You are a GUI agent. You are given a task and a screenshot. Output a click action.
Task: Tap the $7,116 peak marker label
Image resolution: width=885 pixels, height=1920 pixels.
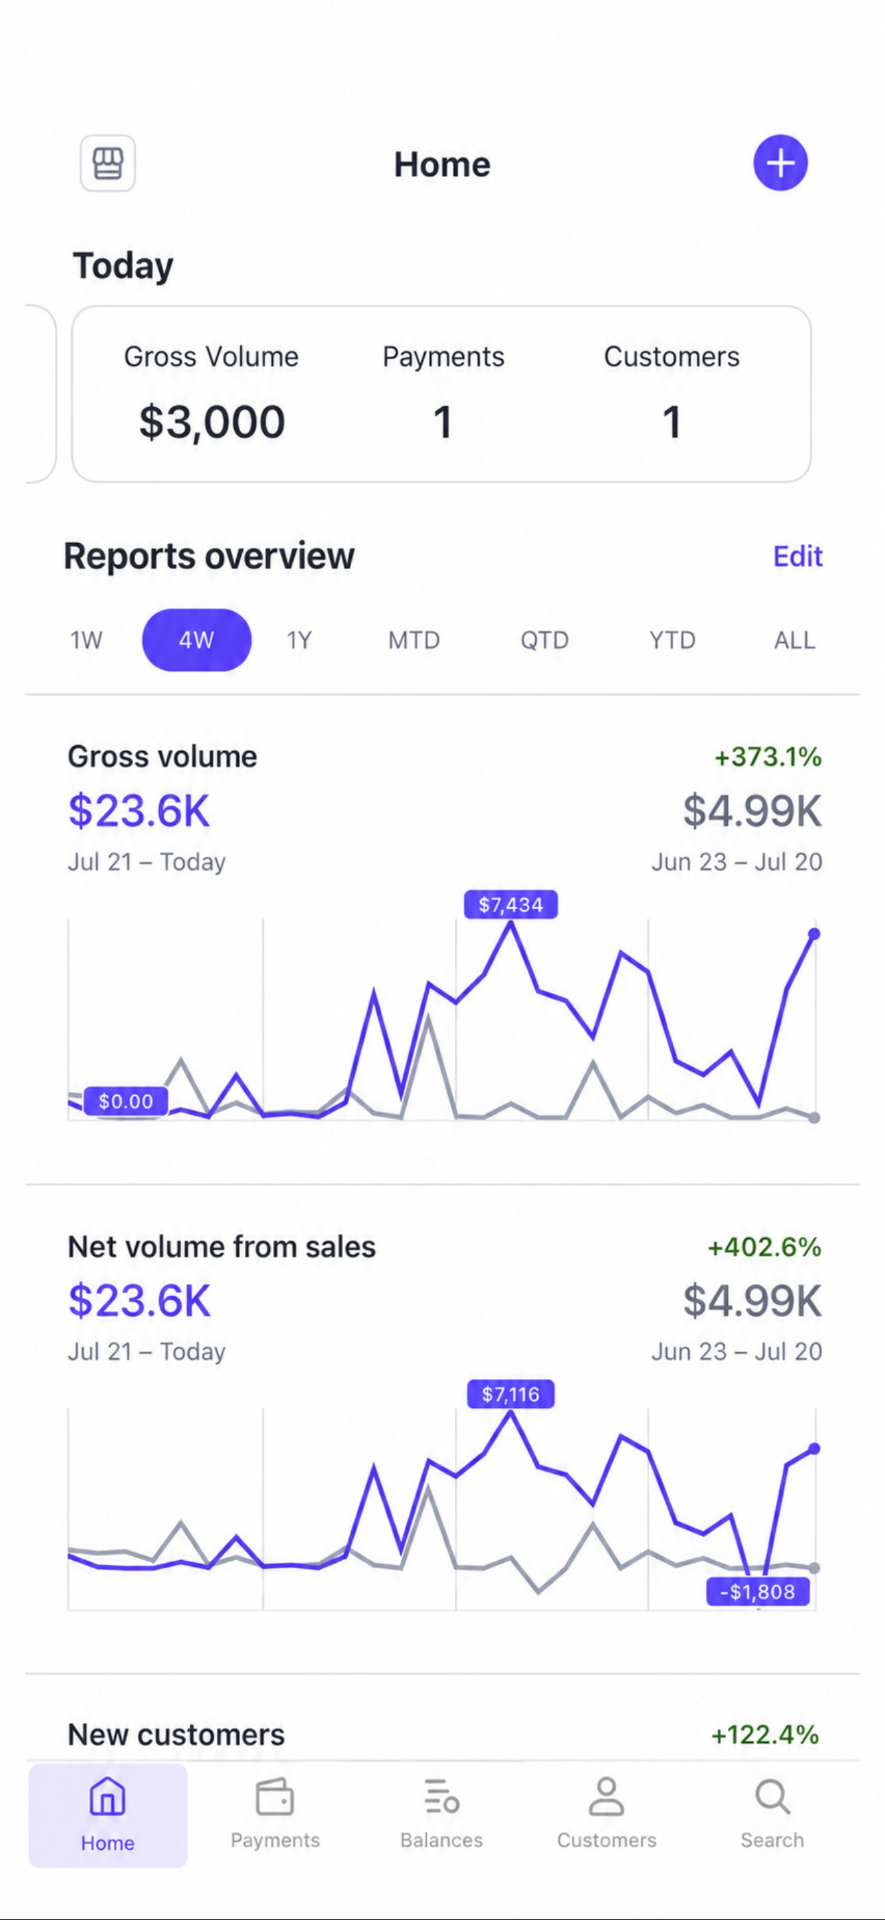(x=511, y=1394)
